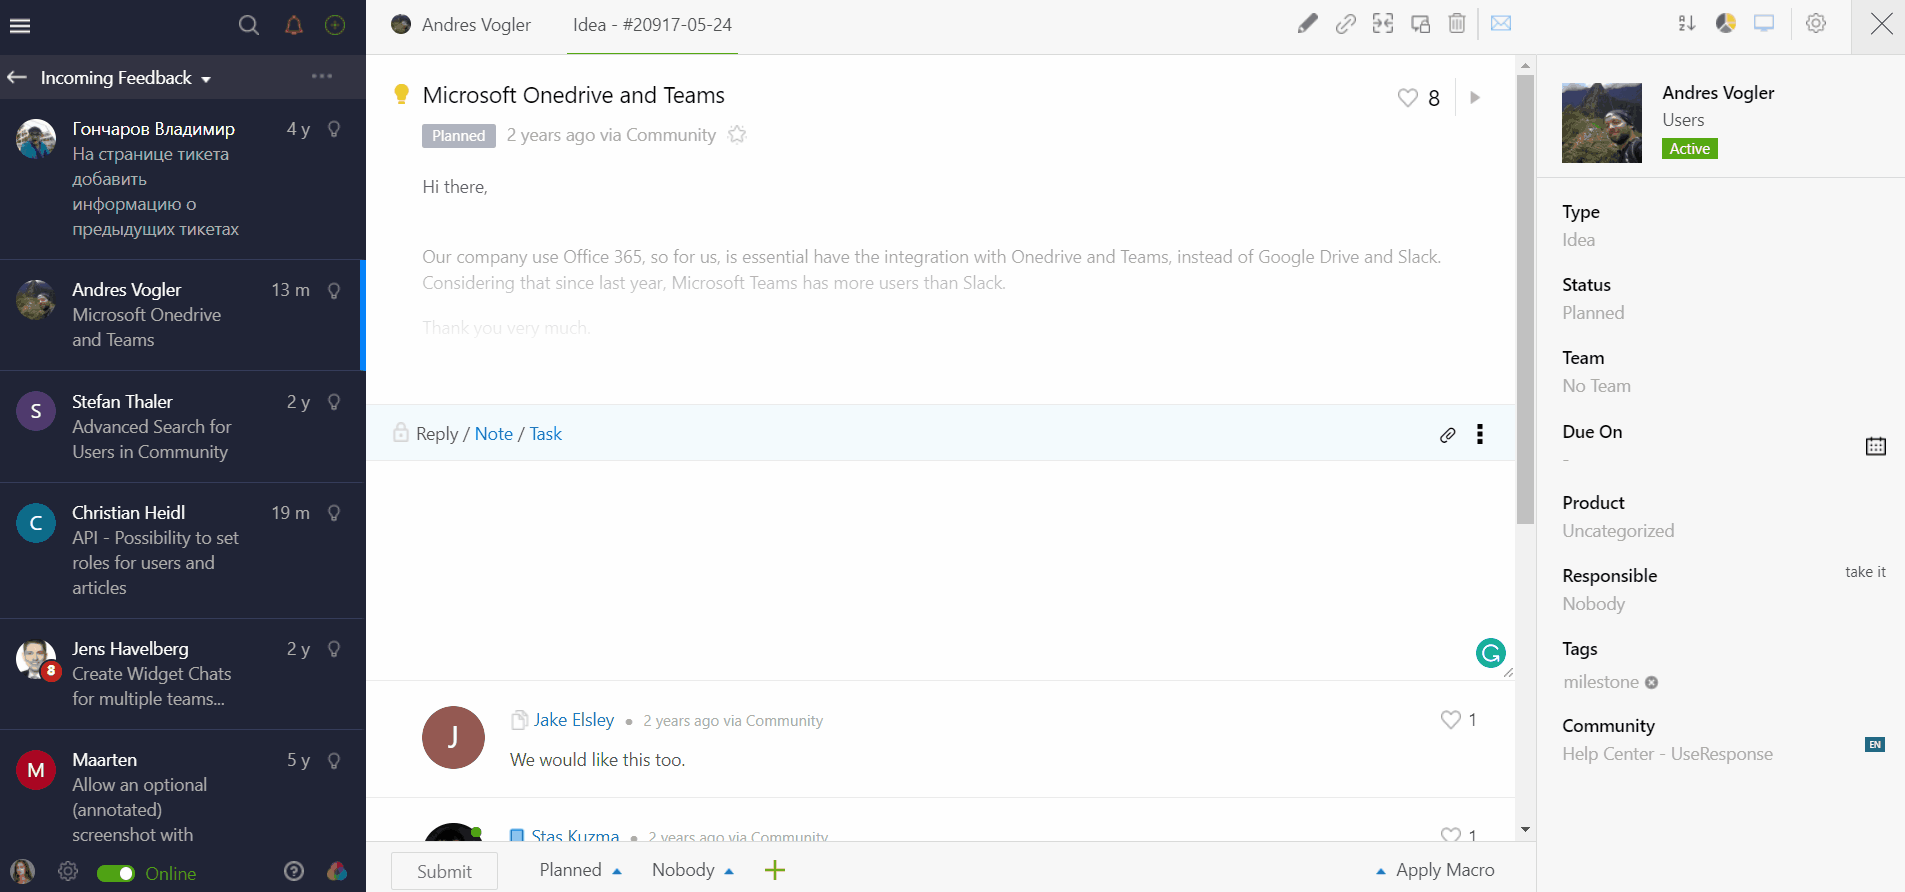
Task: Expand Incoming Feedback dropdown
Action: coord(126,78)
